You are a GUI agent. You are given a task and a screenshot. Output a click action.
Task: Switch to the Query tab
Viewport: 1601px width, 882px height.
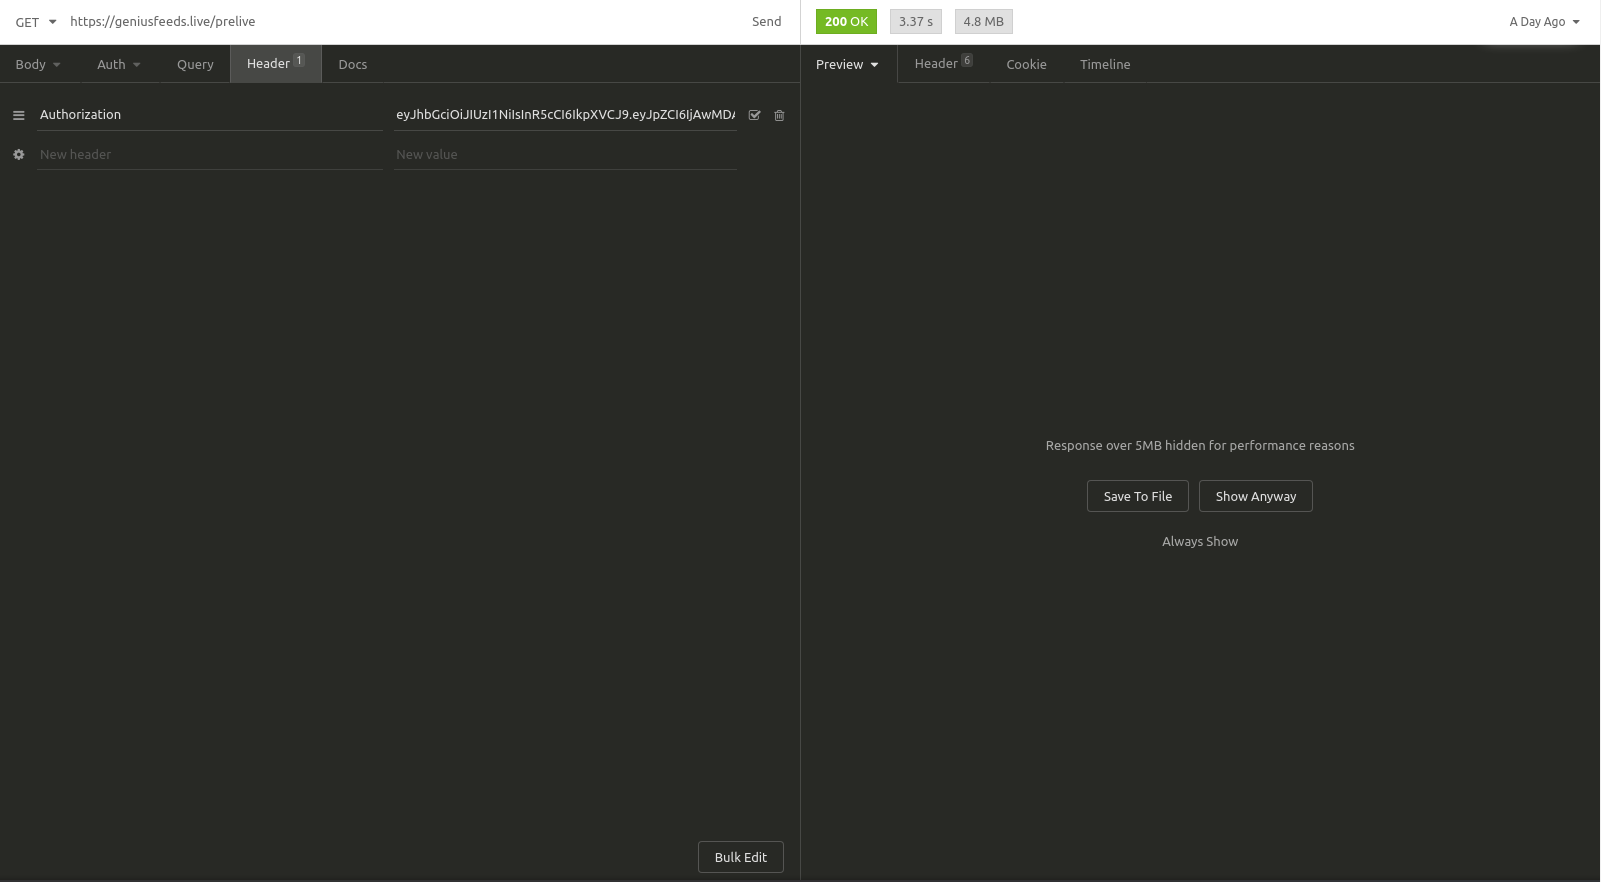(x=195, y=64)
